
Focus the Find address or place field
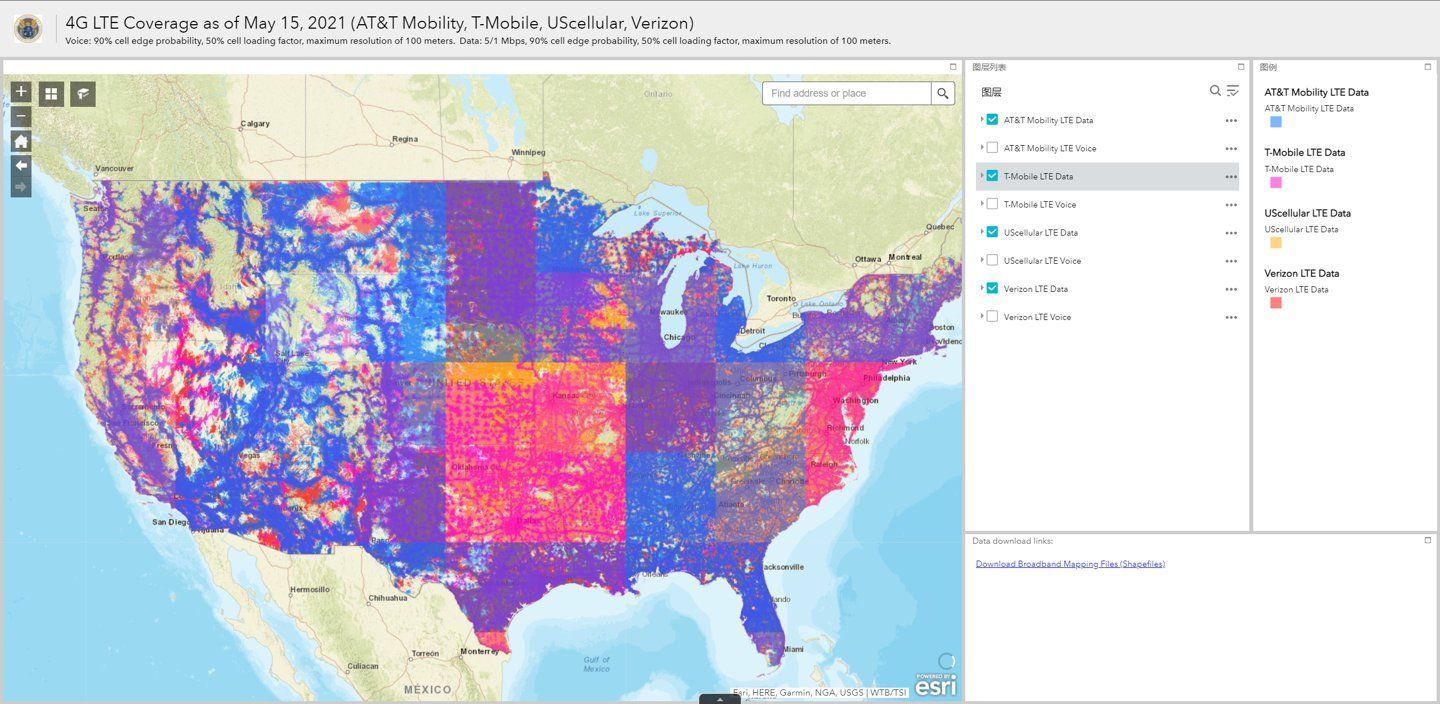847,93
